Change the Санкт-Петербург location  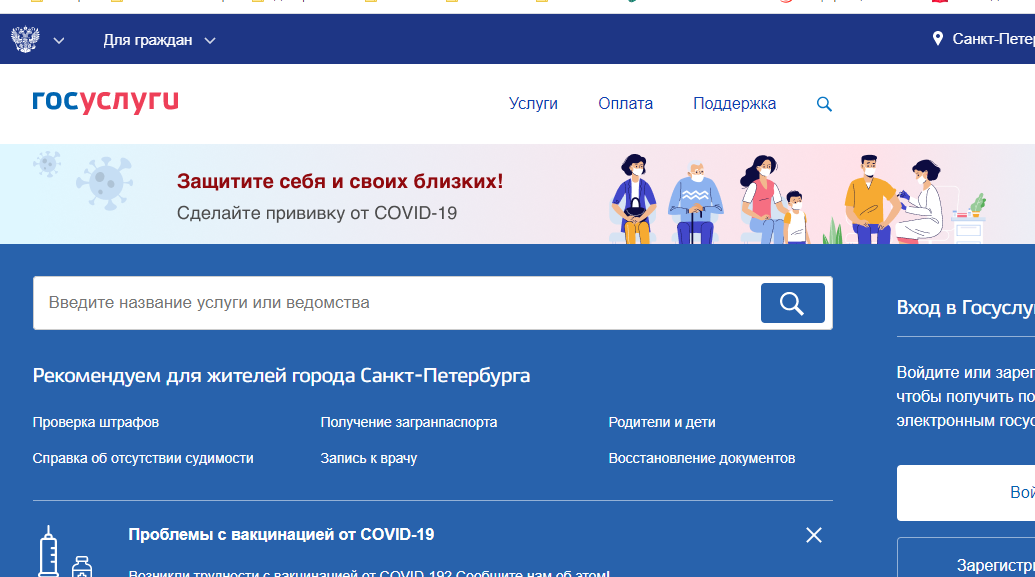[993, 40]
